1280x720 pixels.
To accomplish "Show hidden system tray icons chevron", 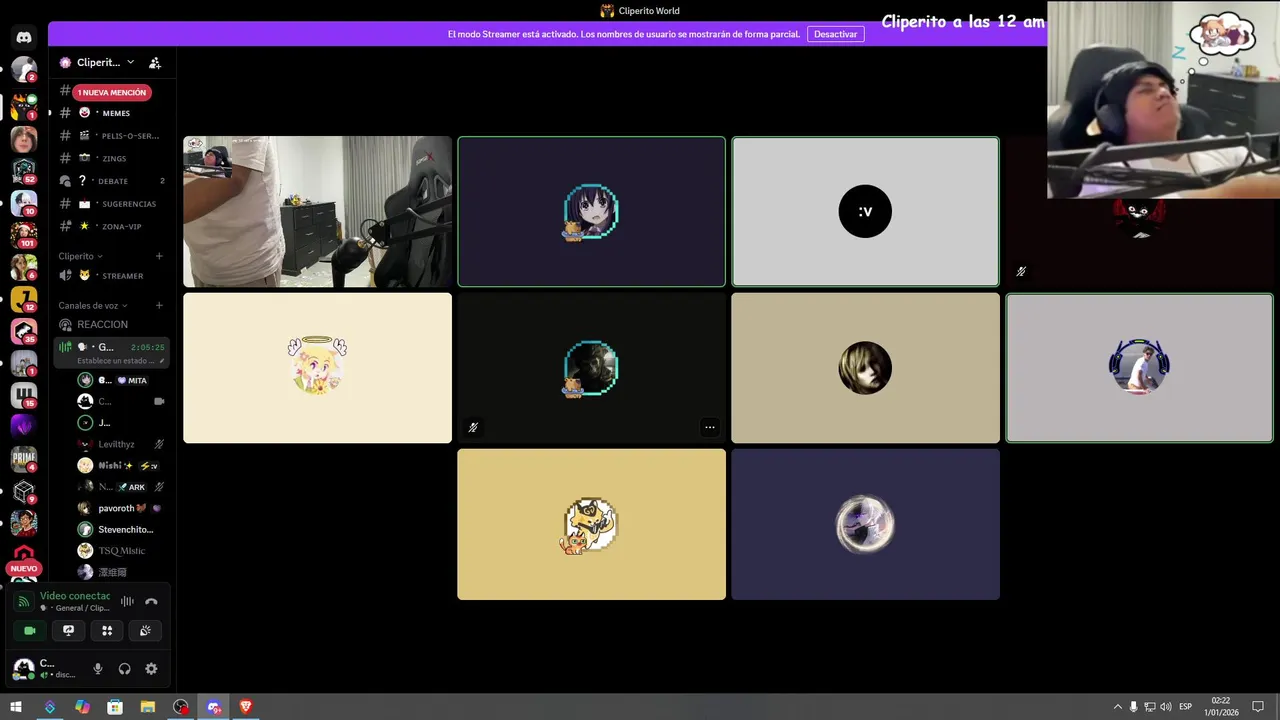I will (x=1118, y=707).
